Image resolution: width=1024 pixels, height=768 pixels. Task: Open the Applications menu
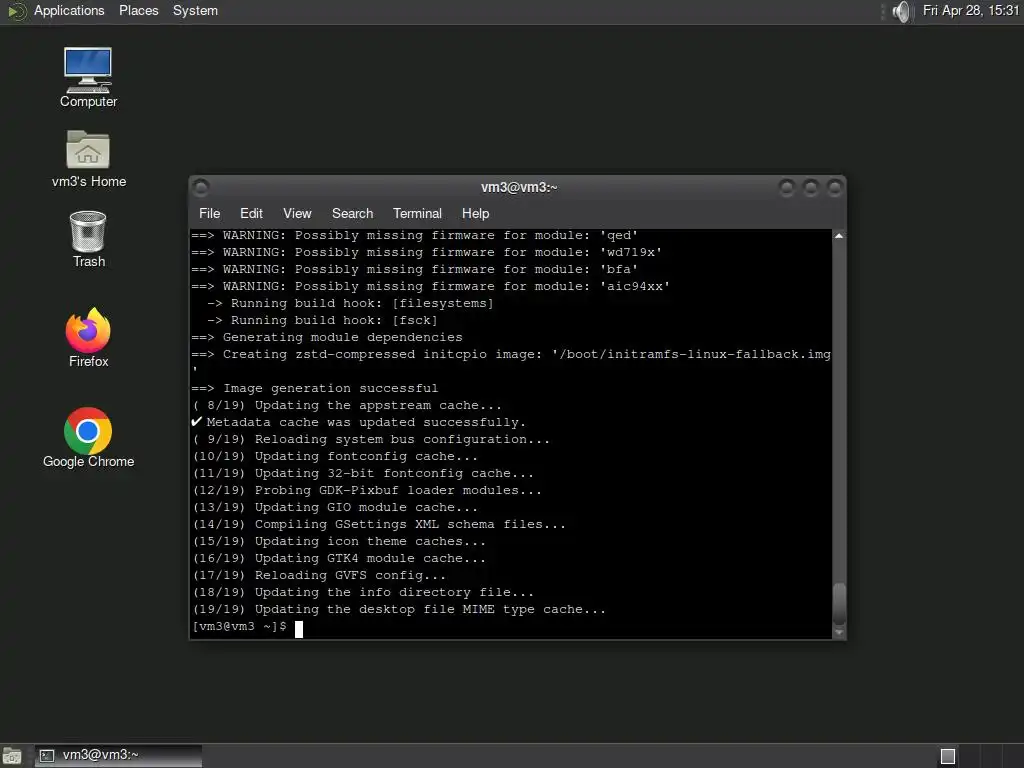point(69,11)
